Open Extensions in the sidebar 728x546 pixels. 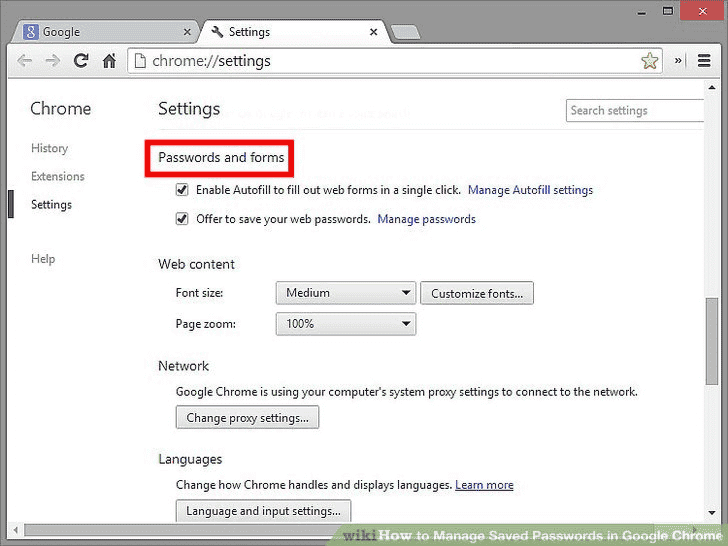click(58, 176)
